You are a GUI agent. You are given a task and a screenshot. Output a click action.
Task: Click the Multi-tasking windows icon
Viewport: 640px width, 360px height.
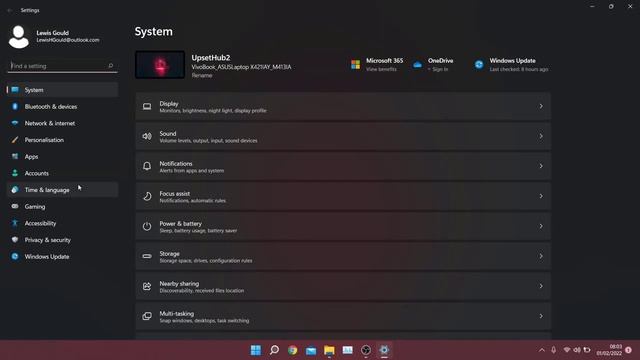pyautogui.click(x=147, y=316)
